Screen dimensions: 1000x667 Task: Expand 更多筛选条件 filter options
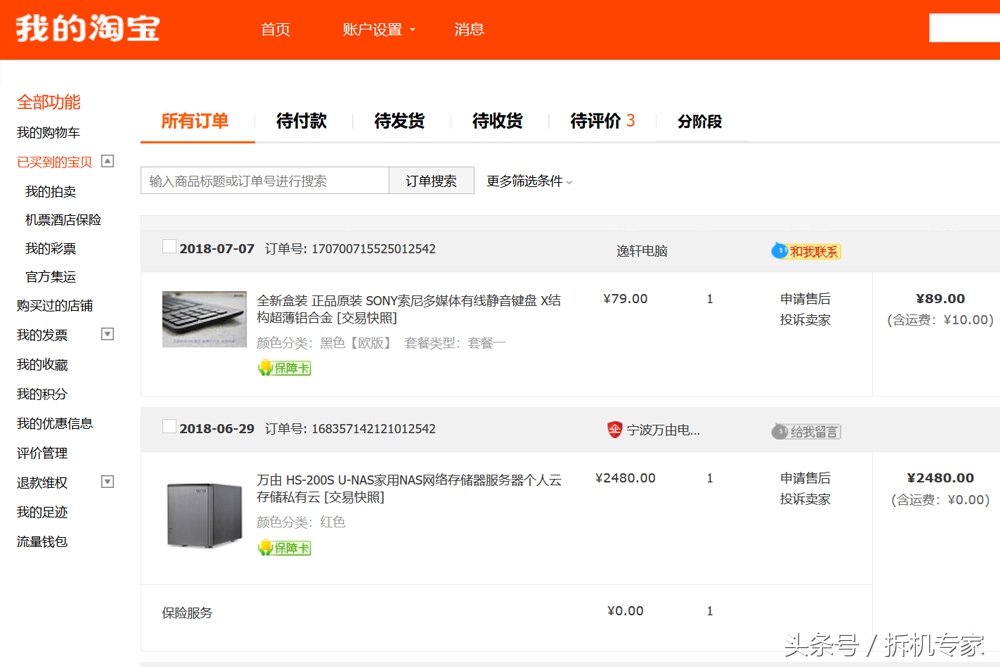point(529,181)
